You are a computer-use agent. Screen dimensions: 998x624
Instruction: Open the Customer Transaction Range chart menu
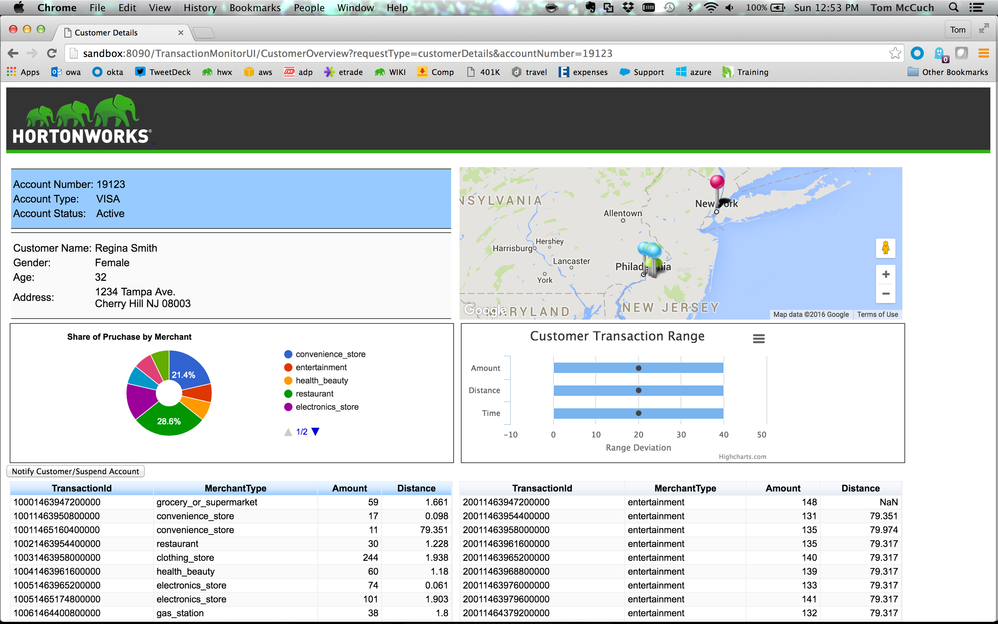(758, 339)
